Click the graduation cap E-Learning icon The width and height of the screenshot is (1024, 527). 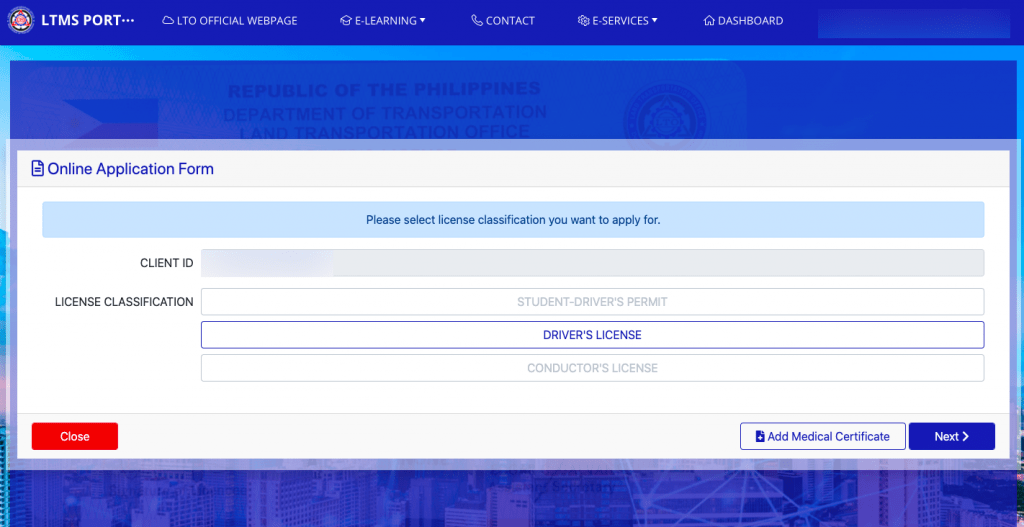(346, 20)
